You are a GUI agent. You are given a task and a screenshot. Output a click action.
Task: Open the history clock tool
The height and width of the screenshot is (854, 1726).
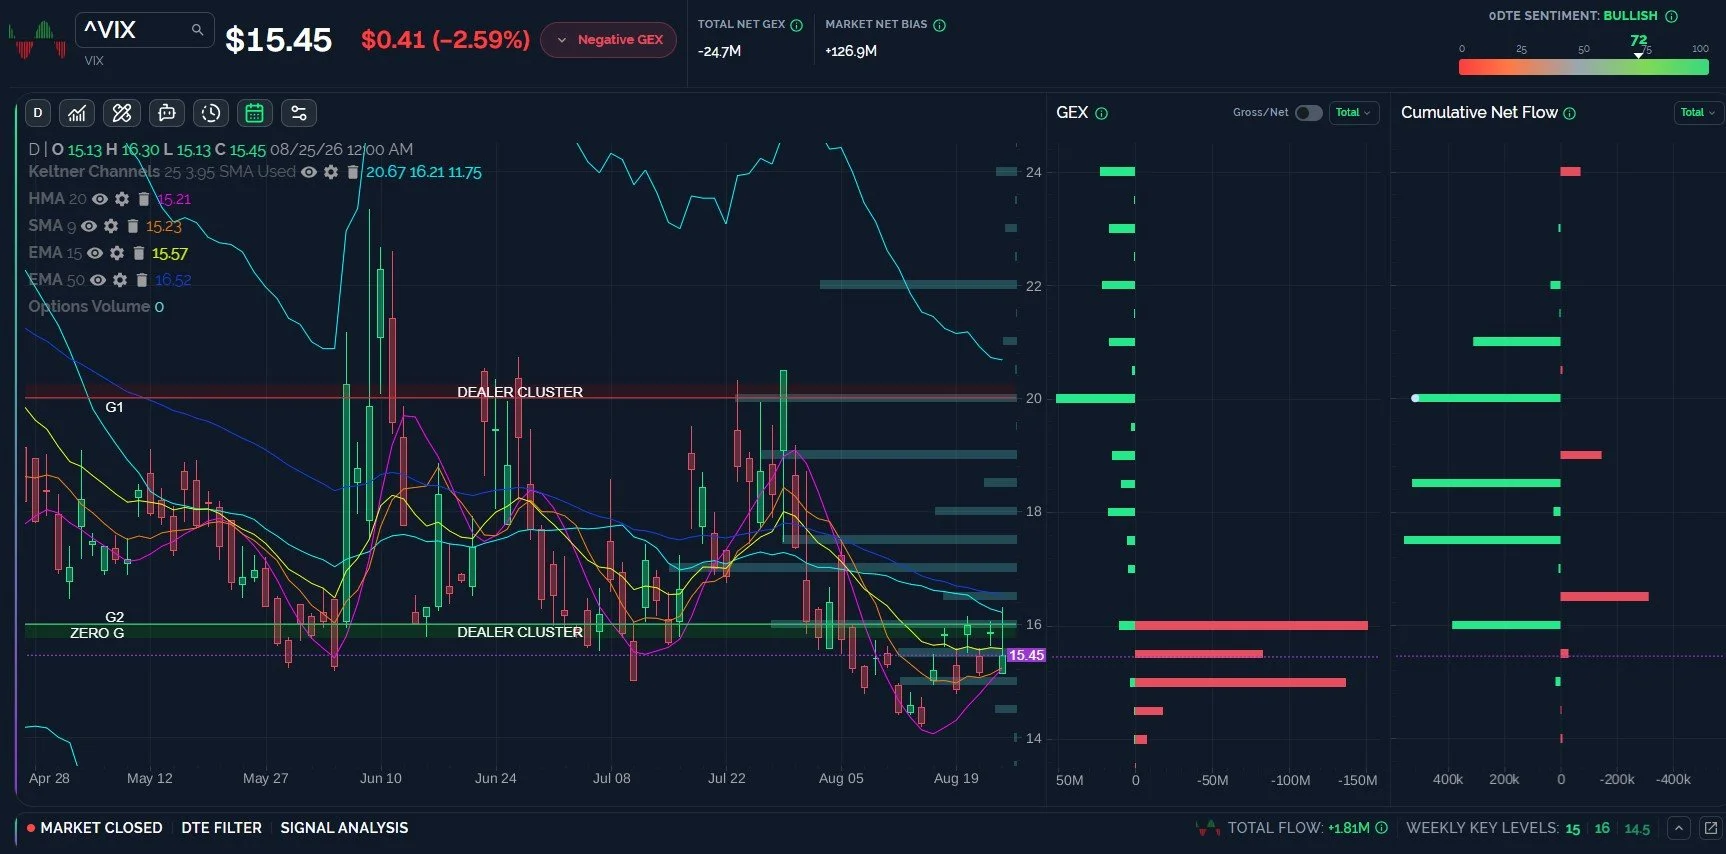[x=211, y=113]
